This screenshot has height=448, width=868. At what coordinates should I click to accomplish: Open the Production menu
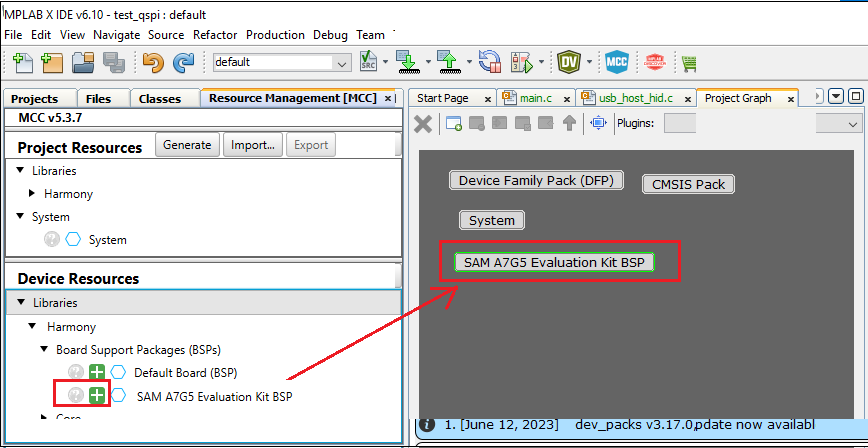(x=275, y=35)
